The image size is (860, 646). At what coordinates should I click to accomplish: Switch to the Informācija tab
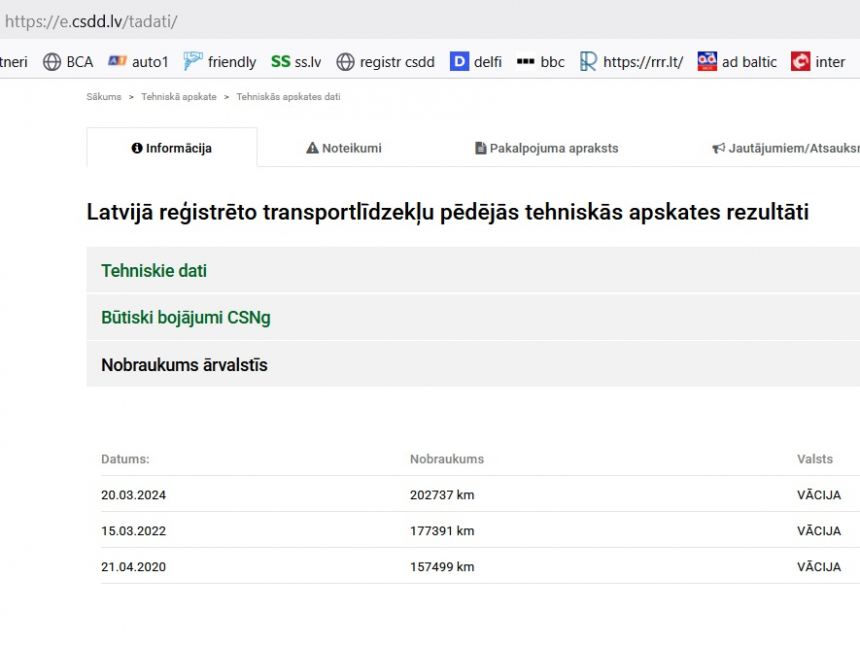[x=172, y=148]
